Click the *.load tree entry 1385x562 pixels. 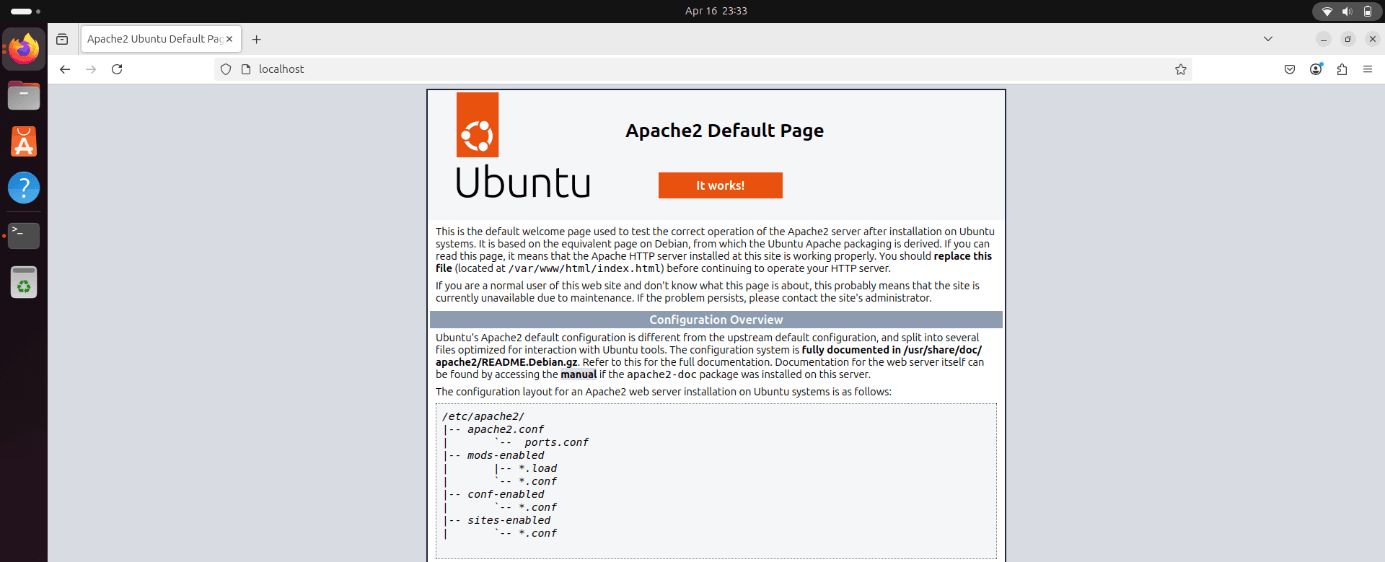point(537,468)
